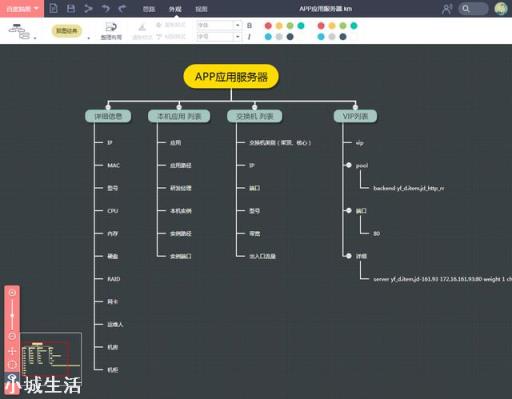Switch to the 视图 tab

[x=201, y=9]
